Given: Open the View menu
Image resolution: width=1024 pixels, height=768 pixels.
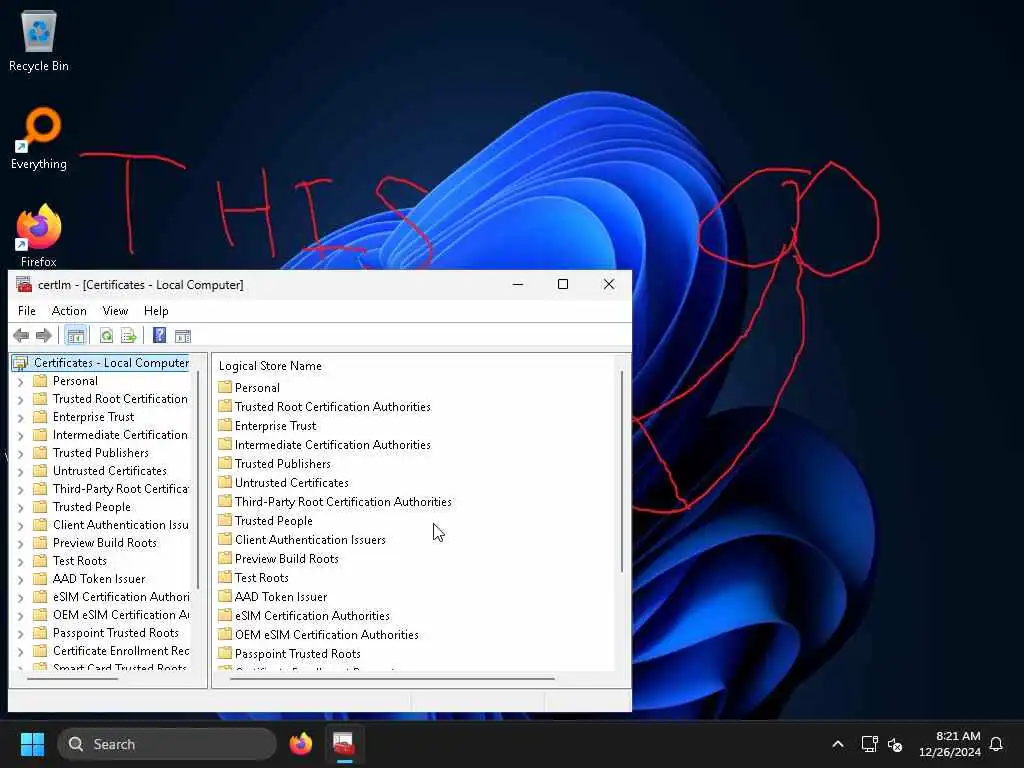Looking at the screenshot, I should tap(115, 311).
